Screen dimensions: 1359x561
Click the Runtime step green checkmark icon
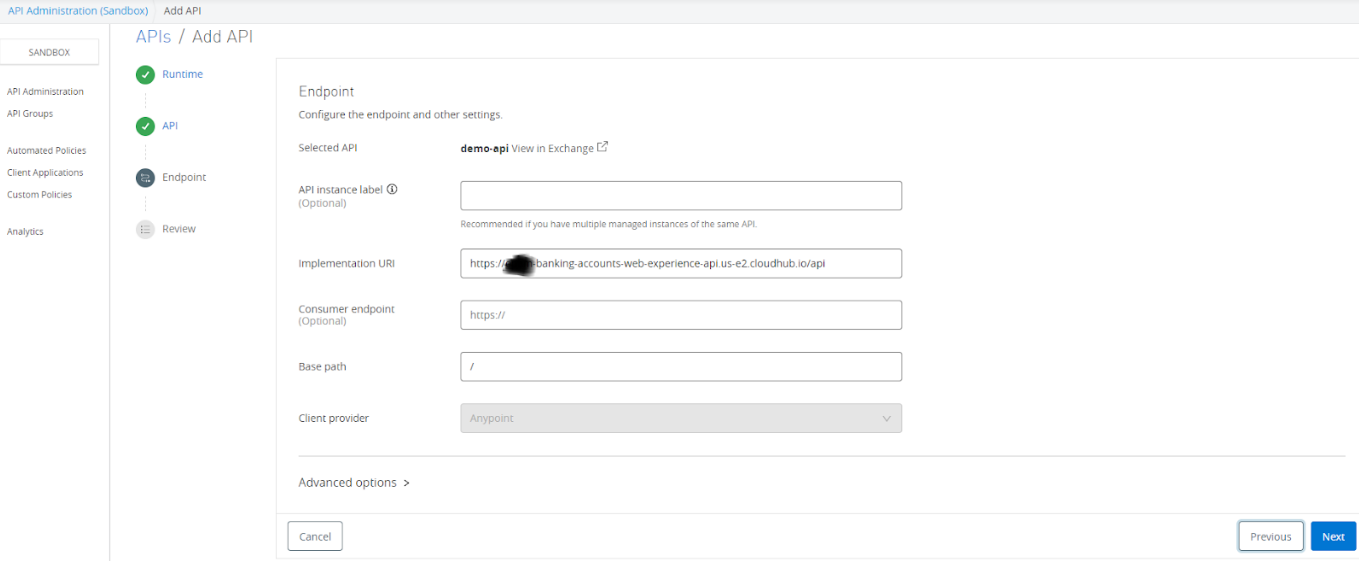[x=146, y=75]
